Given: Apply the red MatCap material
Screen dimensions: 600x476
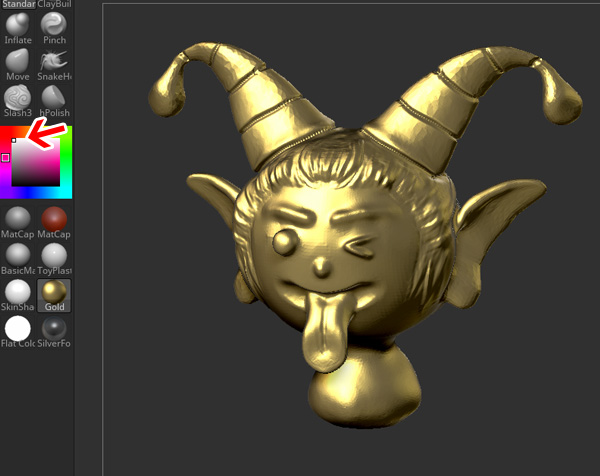Looking at the screenshot, I should [x=54, y=219].
